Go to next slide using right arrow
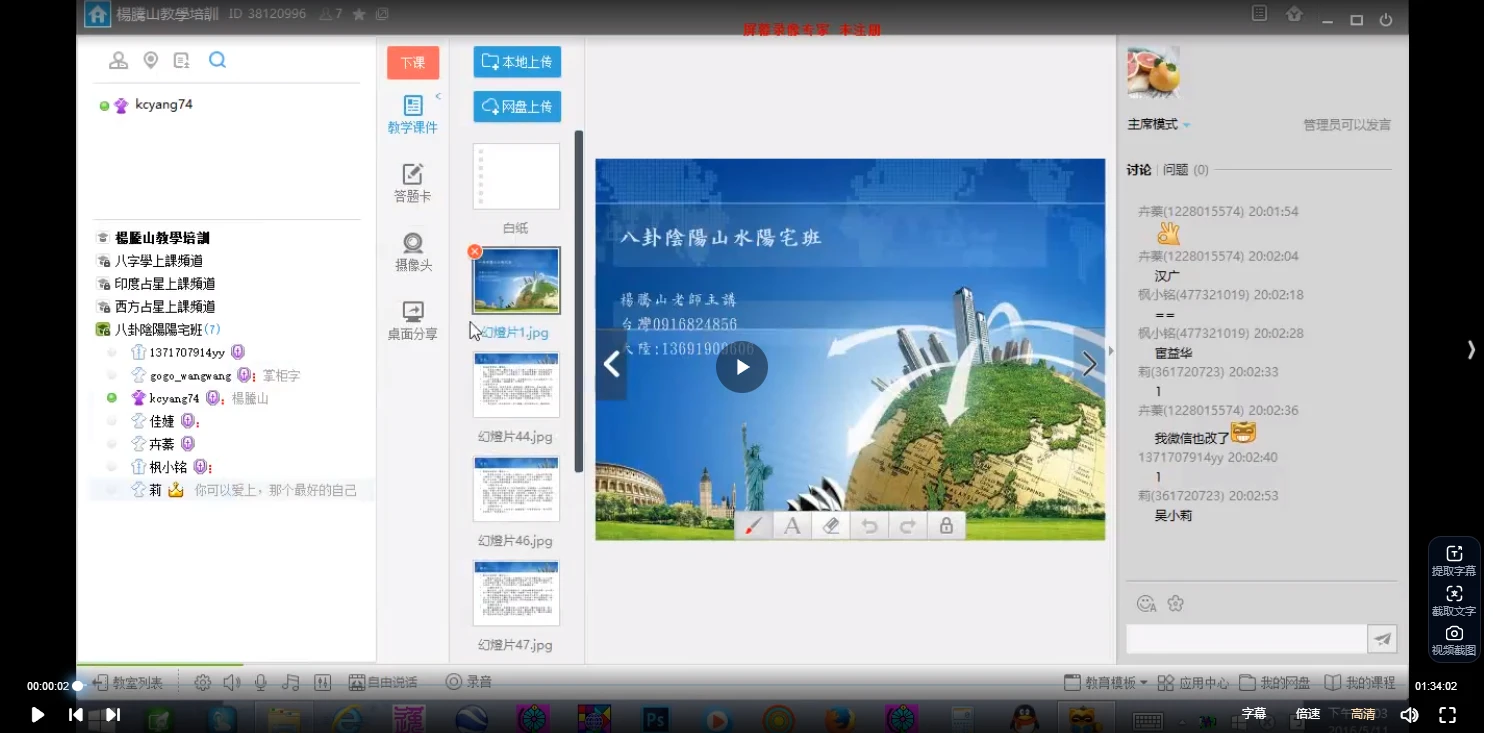 click(1089, 365)
